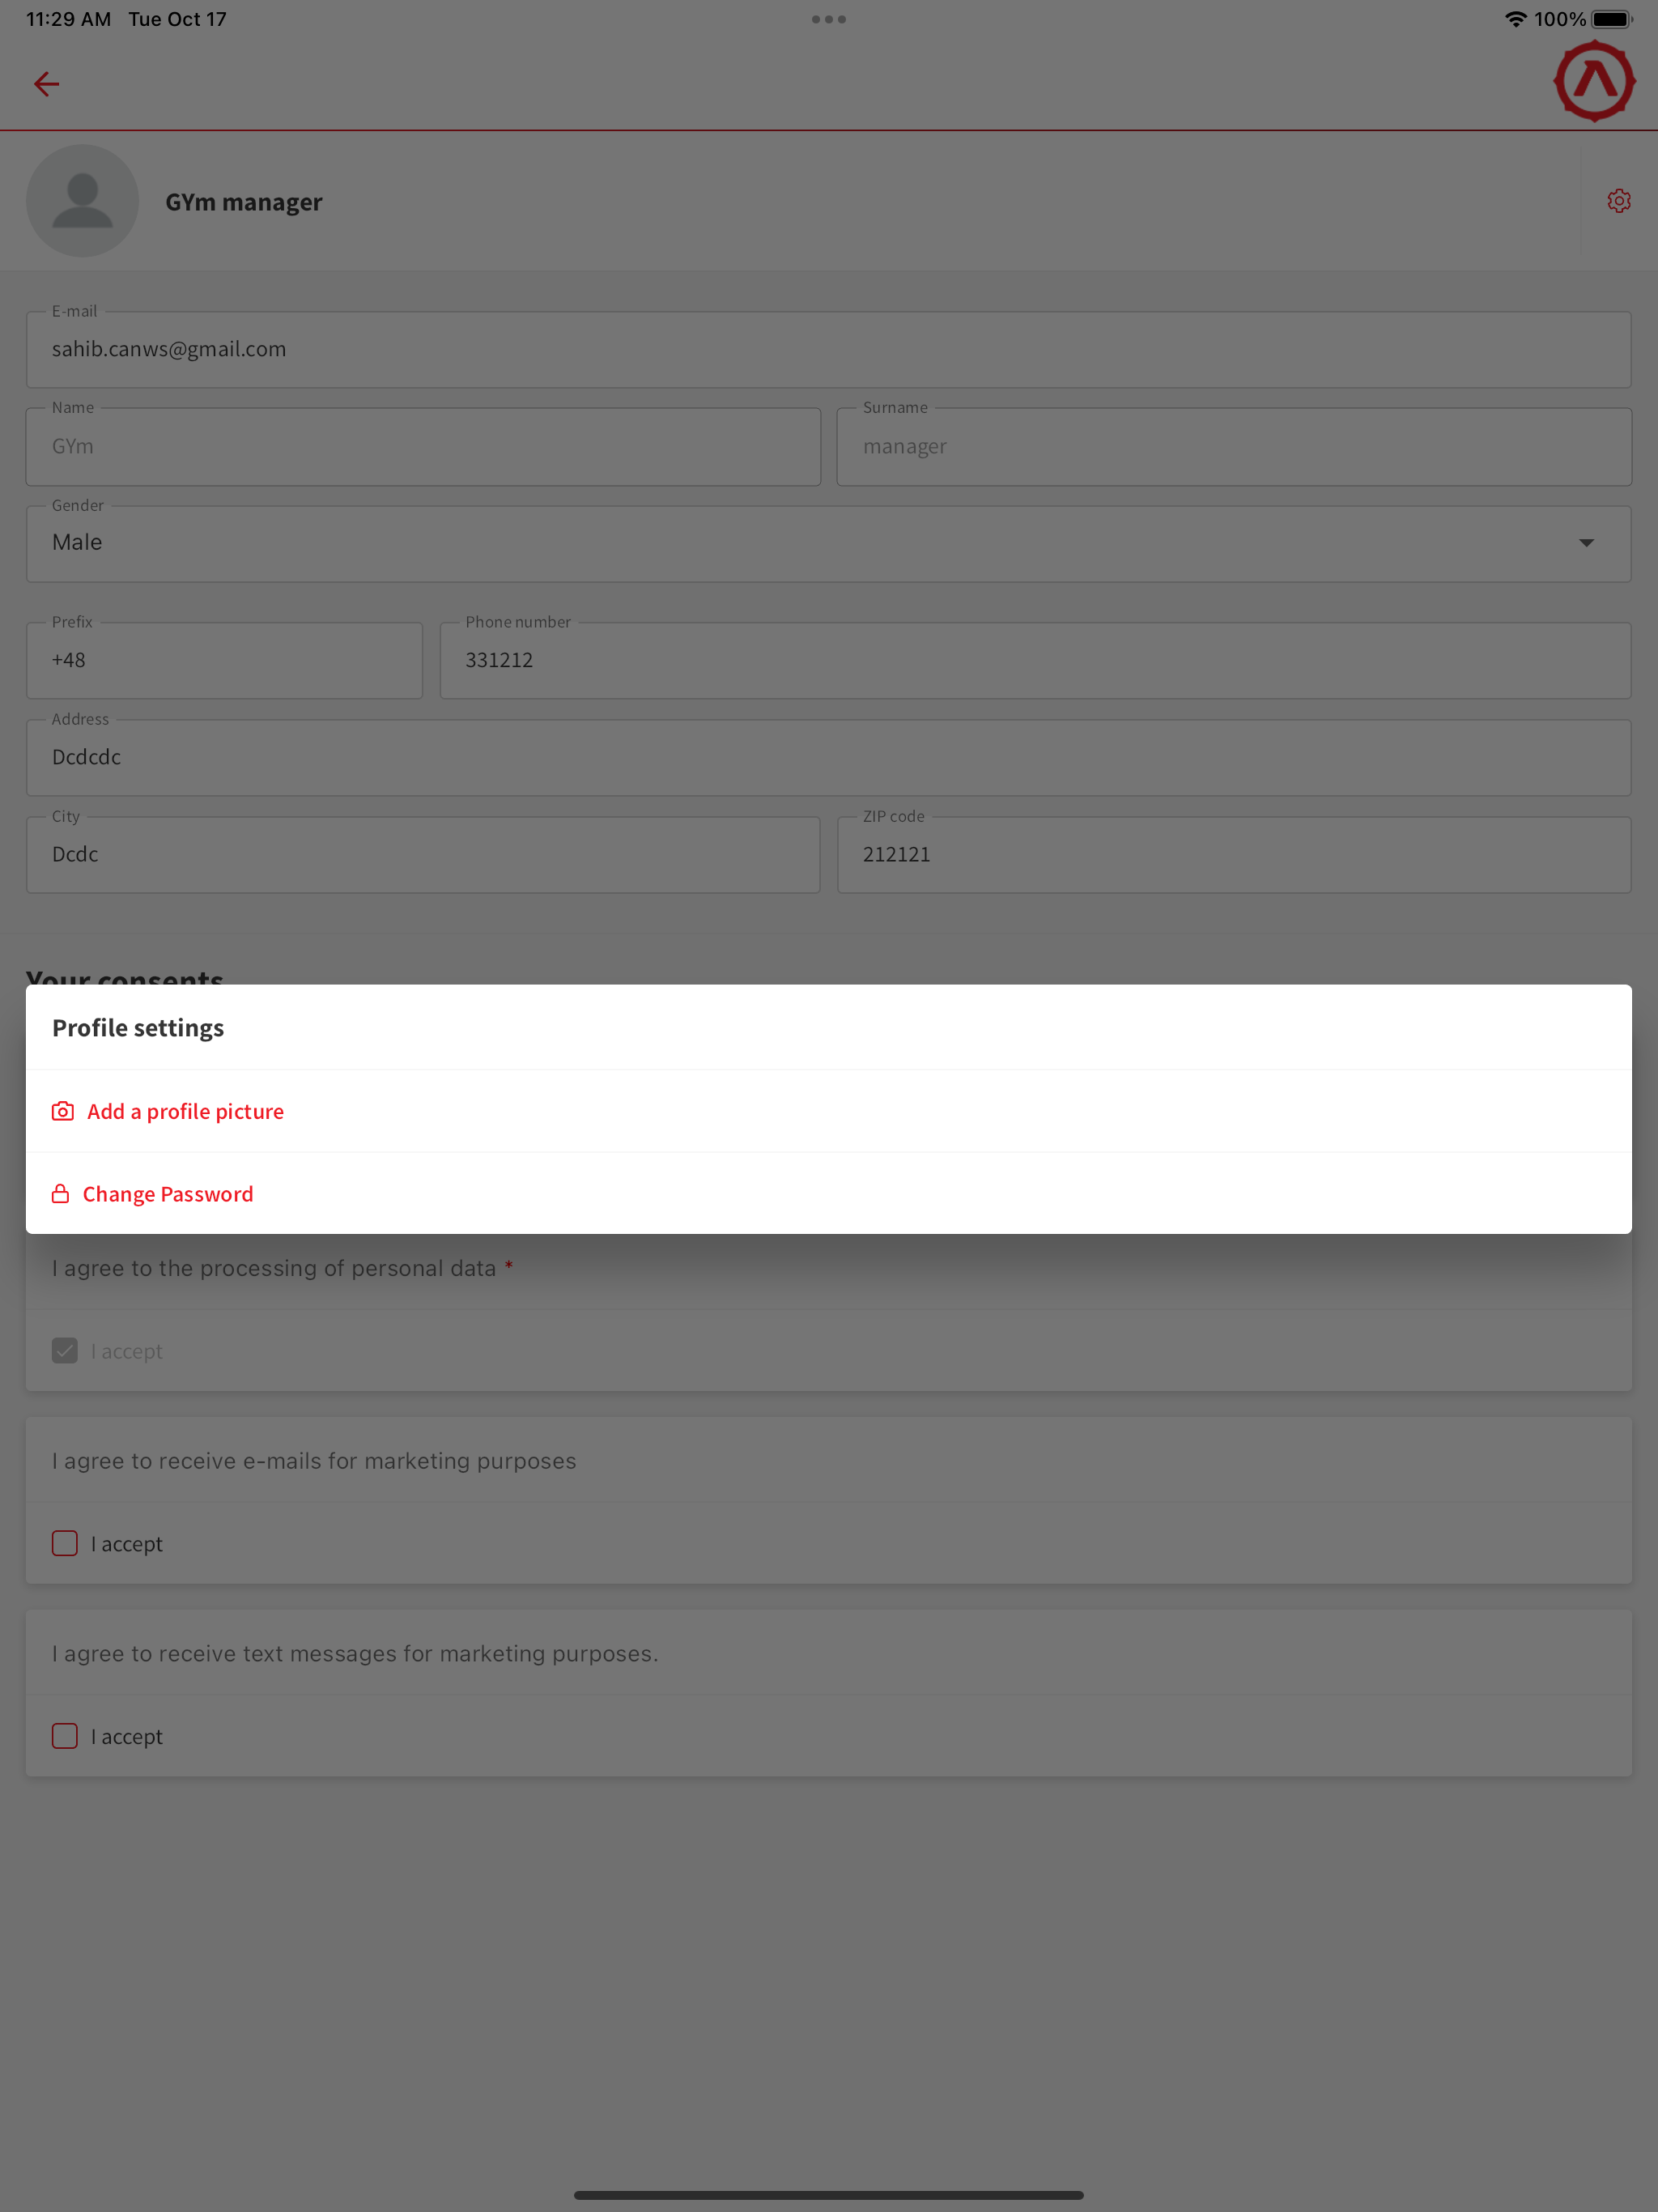Open the red app logo
This screenshot has height=2212, width=1658.
pos(1594,82)
